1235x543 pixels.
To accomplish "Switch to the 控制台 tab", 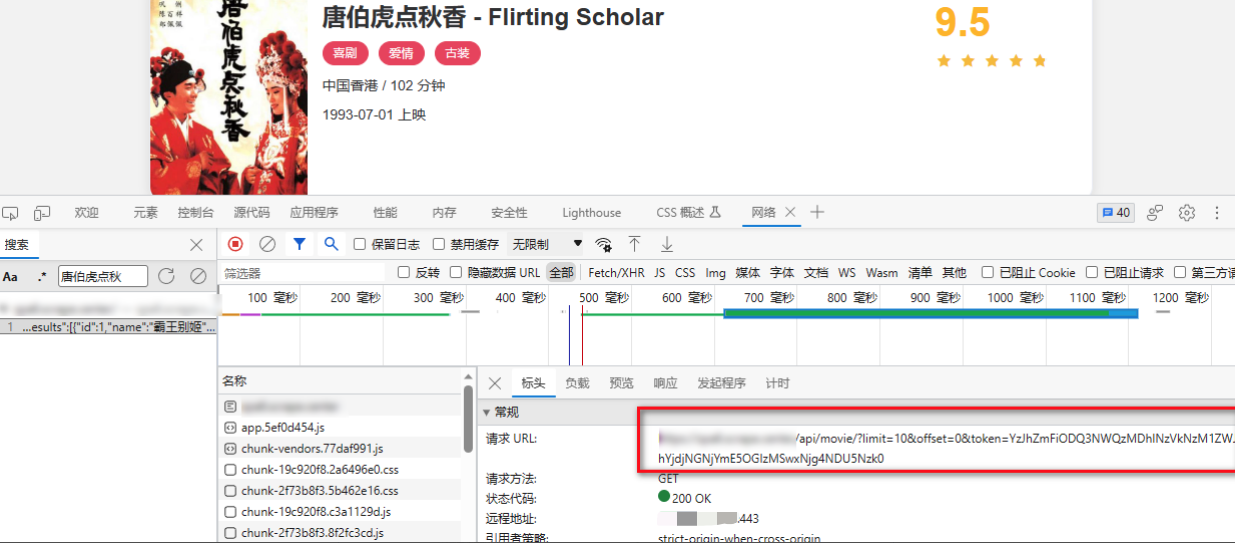I will click(196, 213).
